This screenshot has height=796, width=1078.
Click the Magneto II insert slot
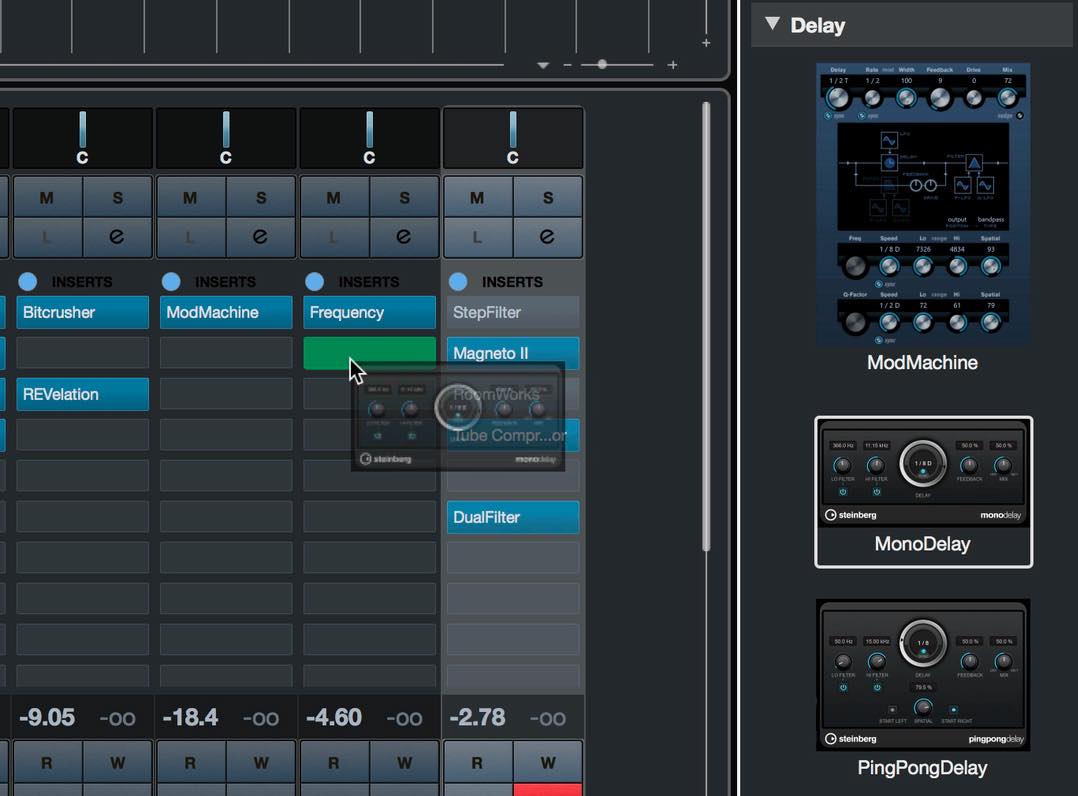coord(513,353)
